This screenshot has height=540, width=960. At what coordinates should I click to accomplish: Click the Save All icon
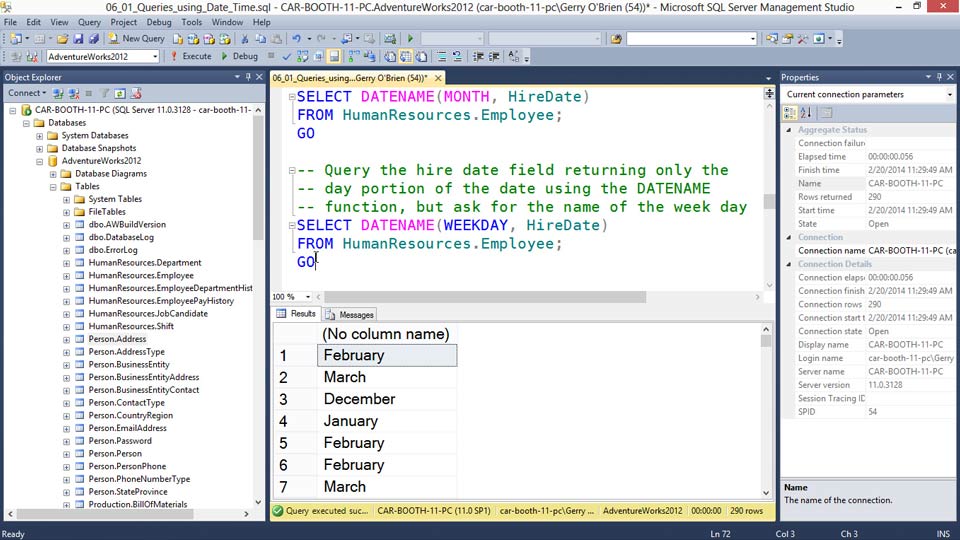94,39
